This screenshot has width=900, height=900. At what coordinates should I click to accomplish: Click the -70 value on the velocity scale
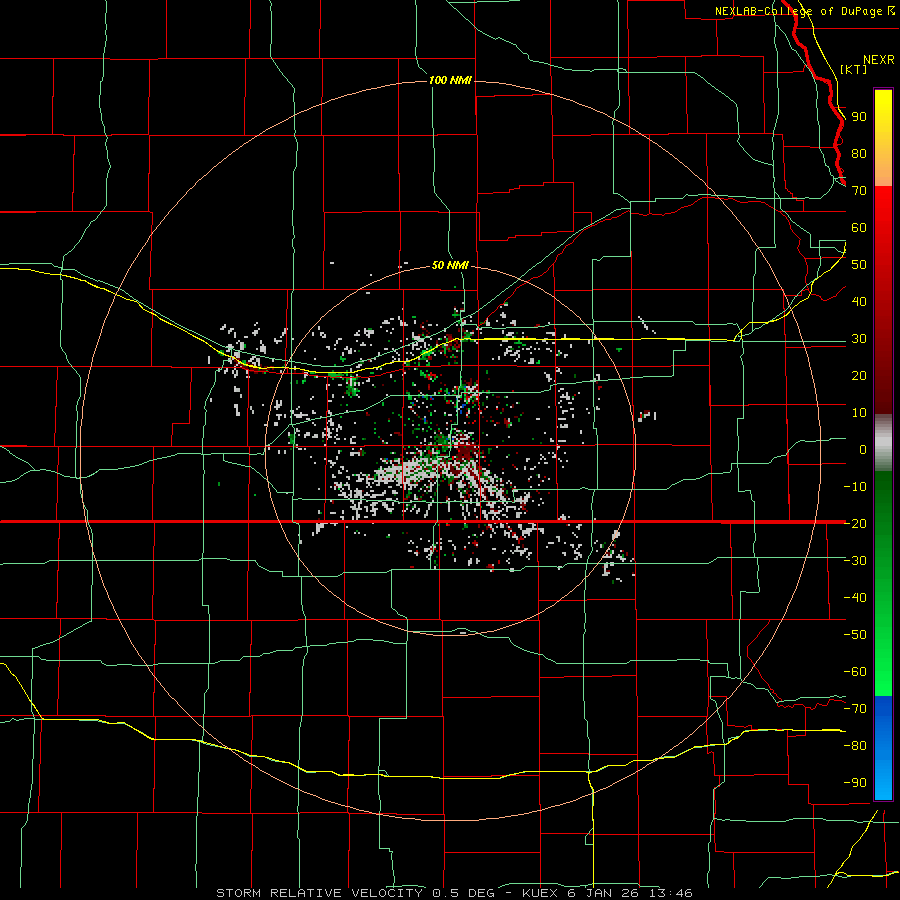(855, 708)
